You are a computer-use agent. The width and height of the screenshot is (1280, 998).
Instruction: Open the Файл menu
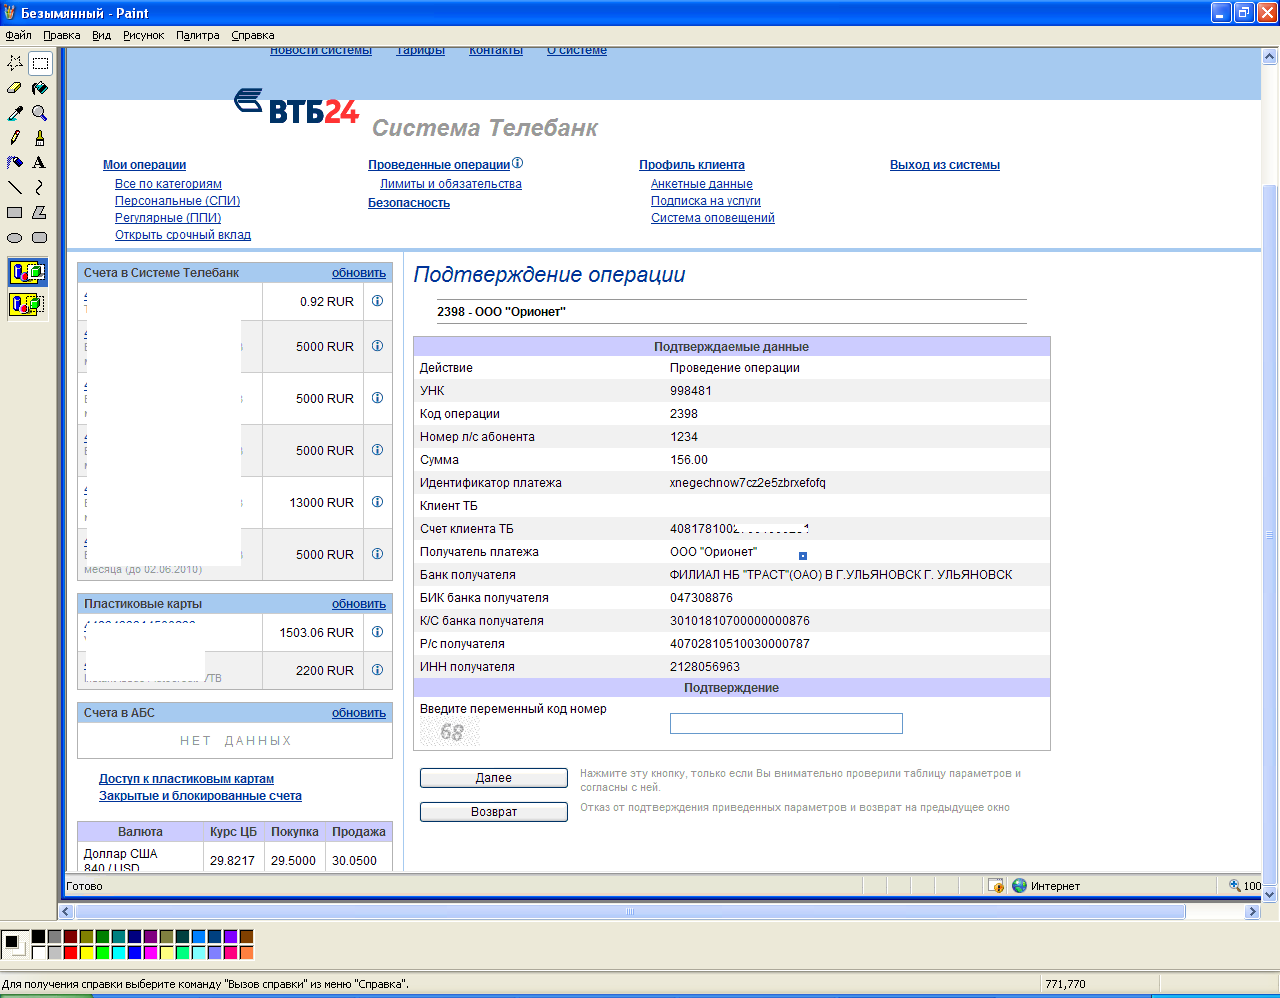[x=19, y=35]
